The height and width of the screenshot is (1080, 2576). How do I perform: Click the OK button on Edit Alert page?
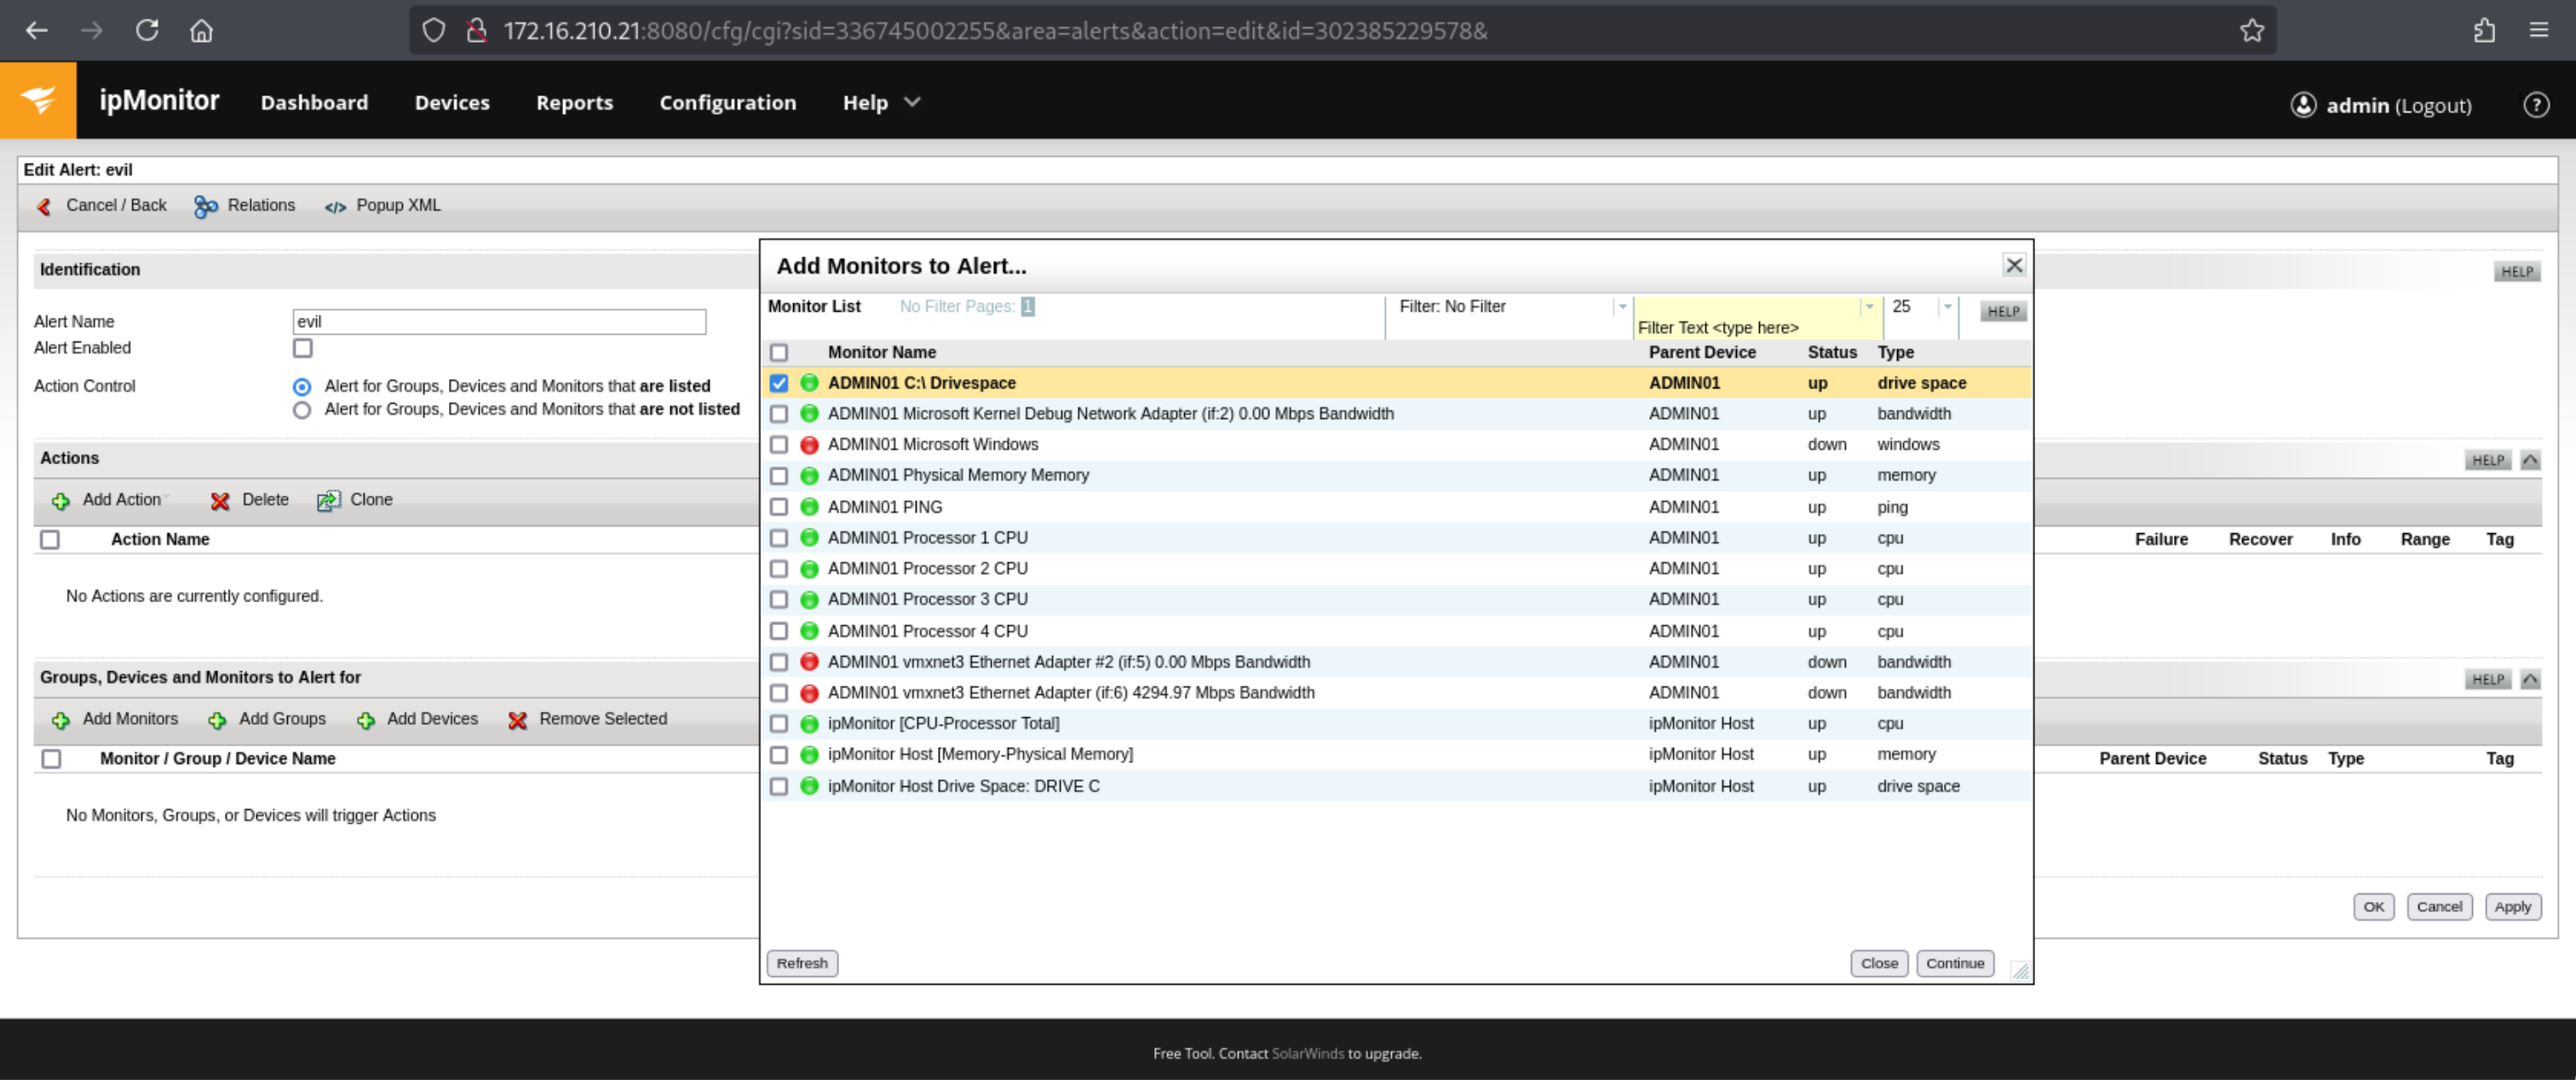[2374, 907]
